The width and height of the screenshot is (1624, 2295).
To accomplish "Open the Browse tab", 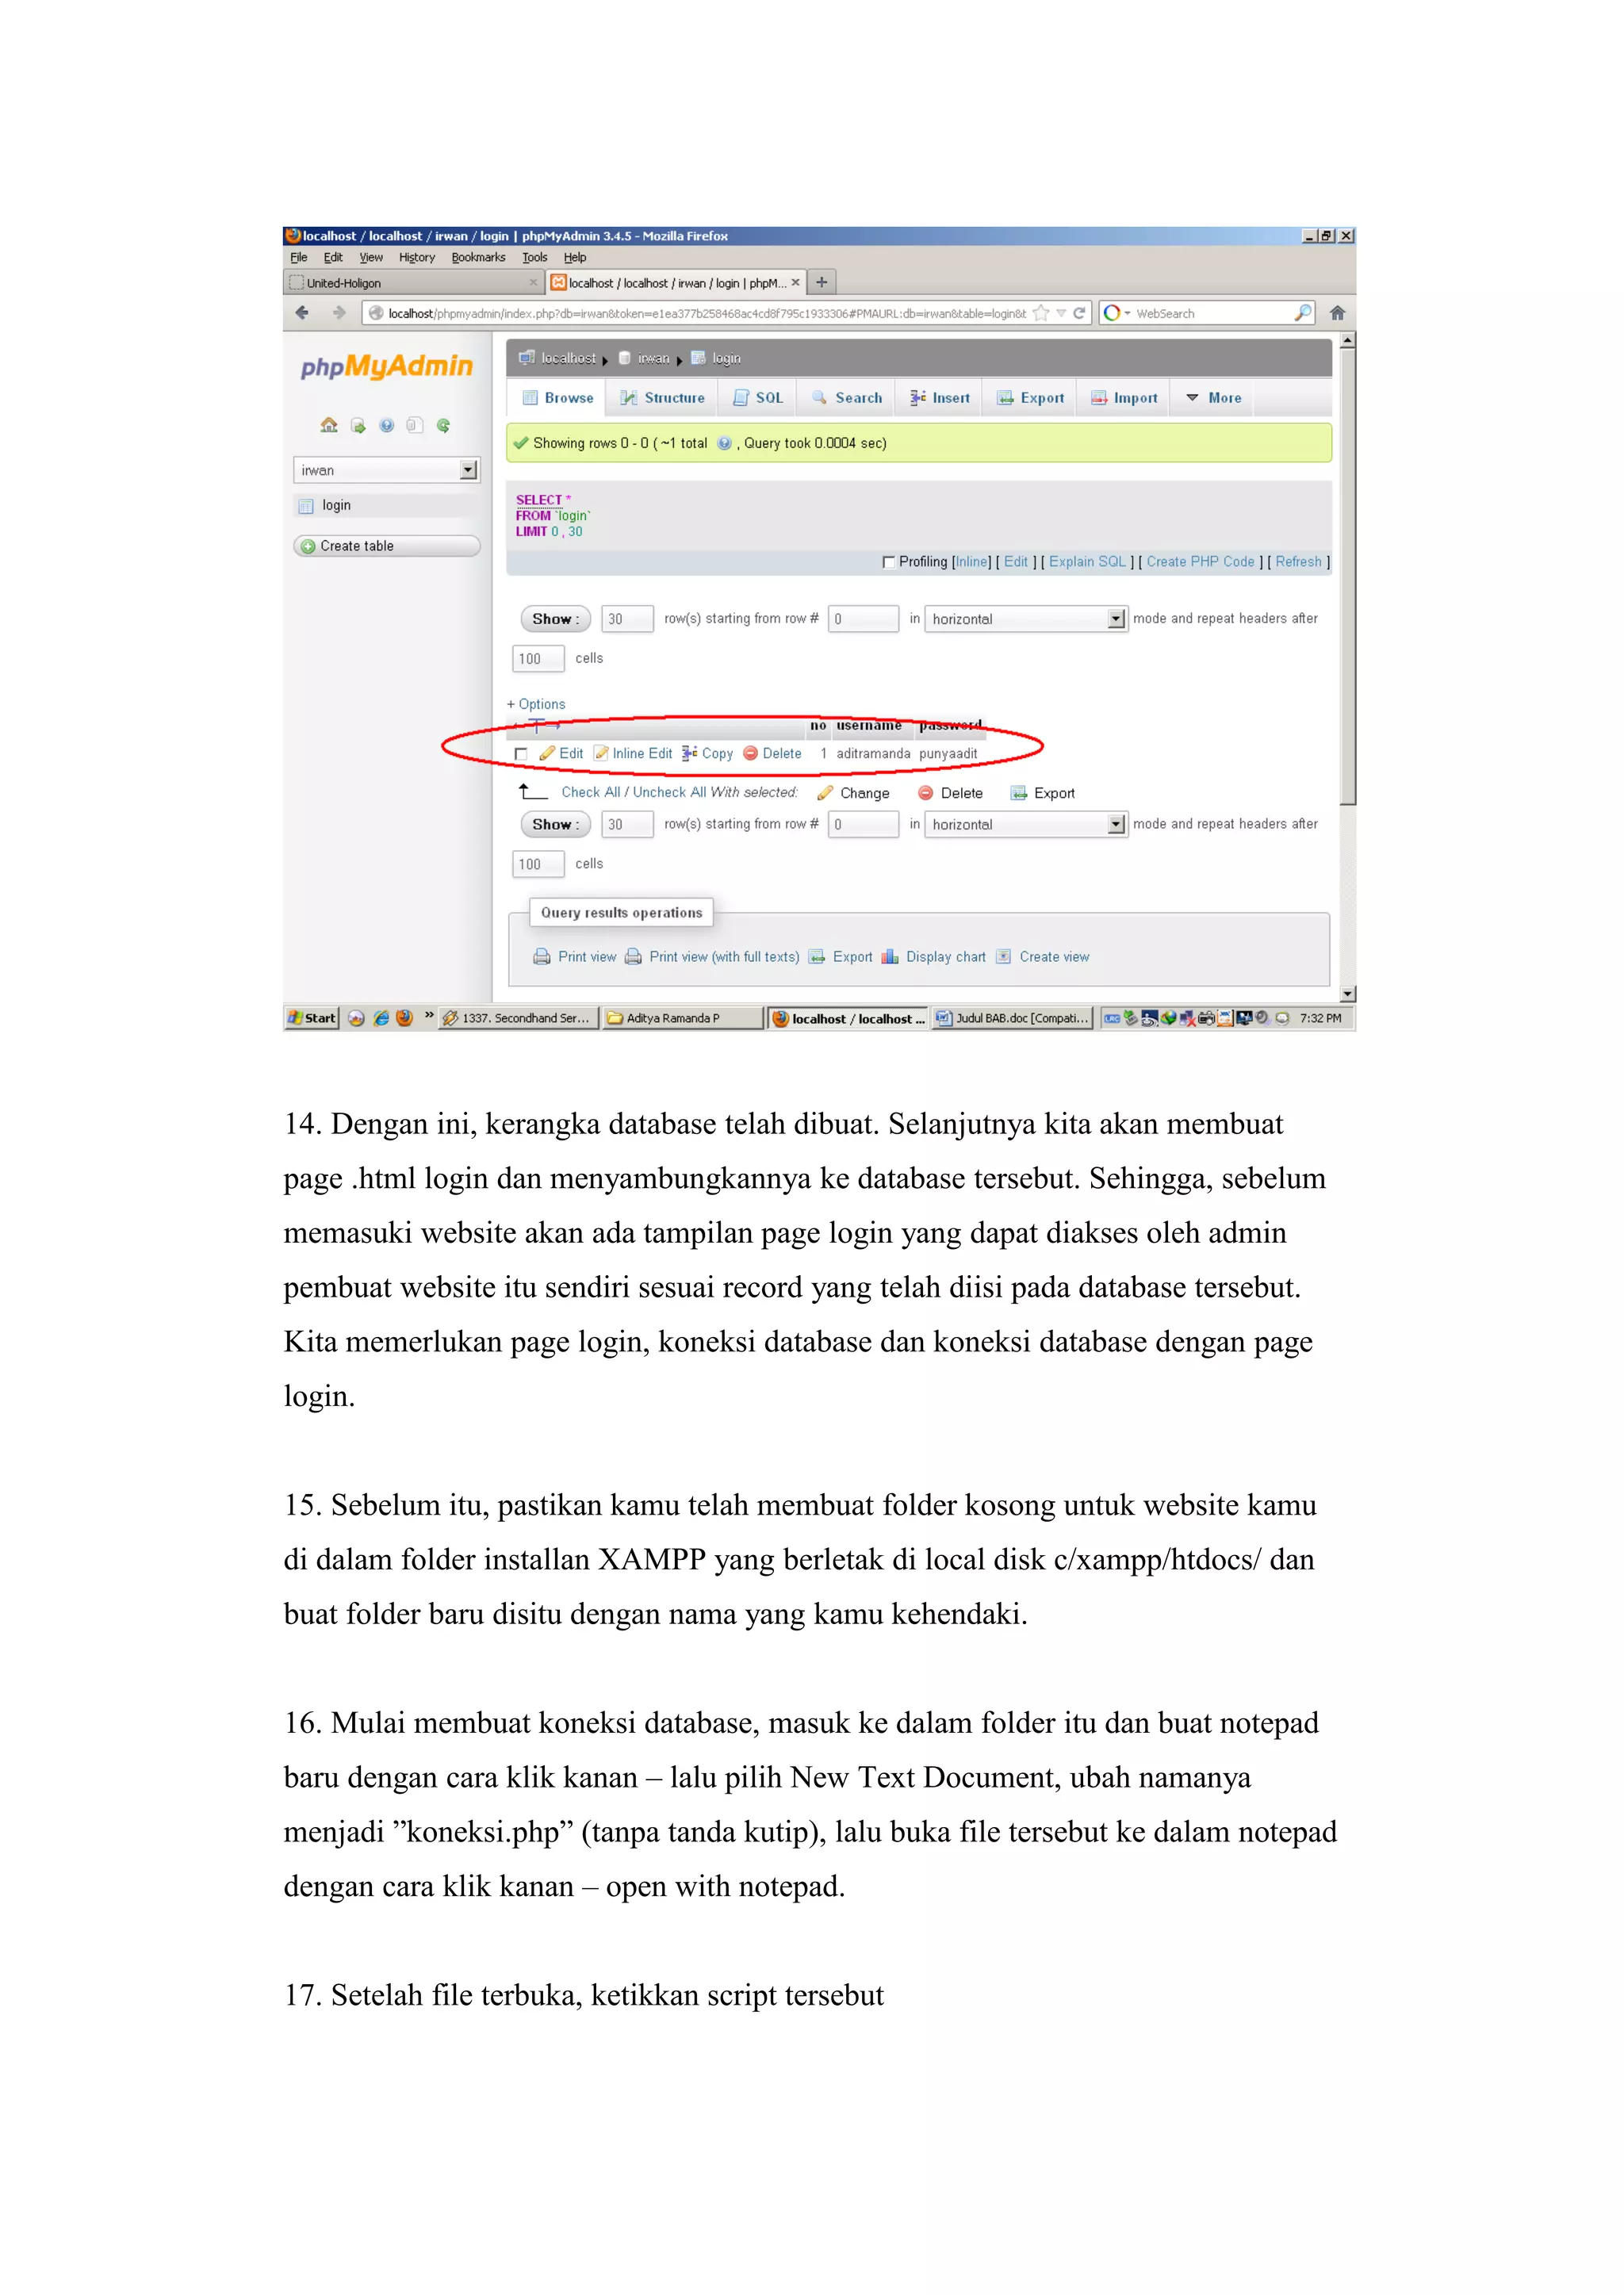I will point(558,398).
